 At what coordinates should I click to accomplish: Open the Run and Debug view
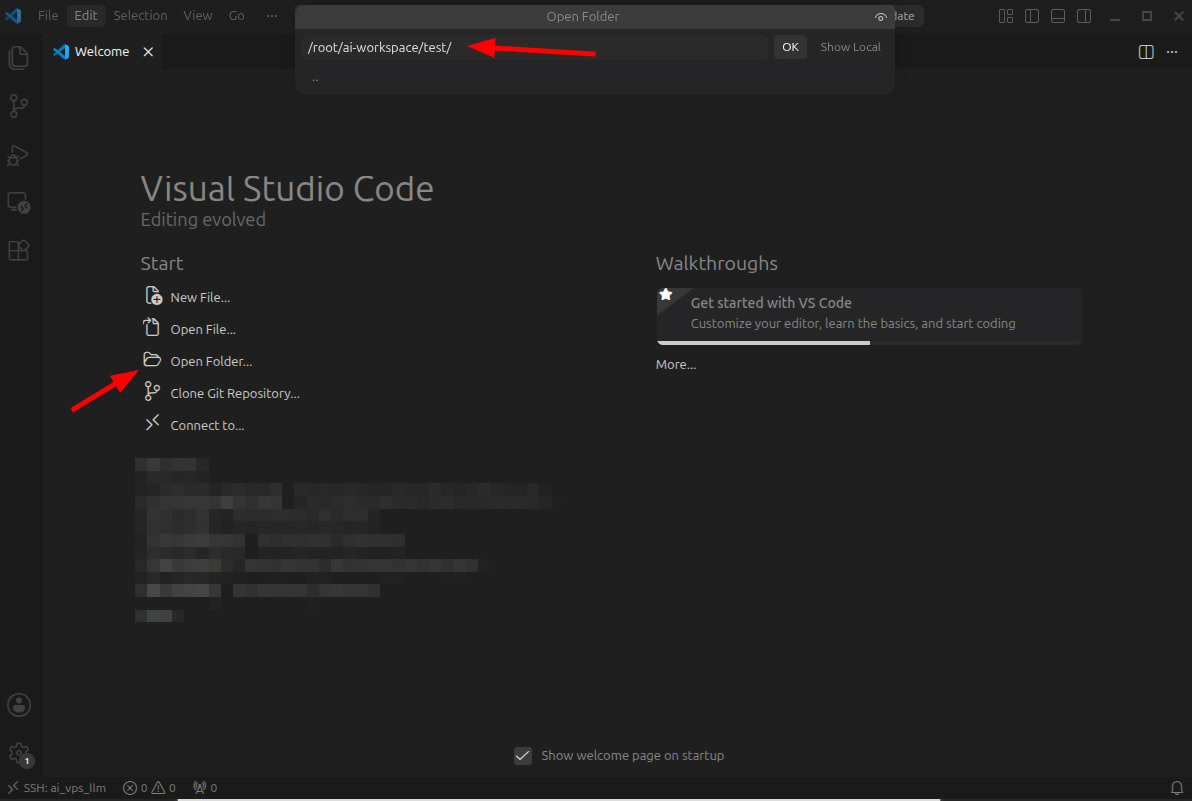(18, 155)
